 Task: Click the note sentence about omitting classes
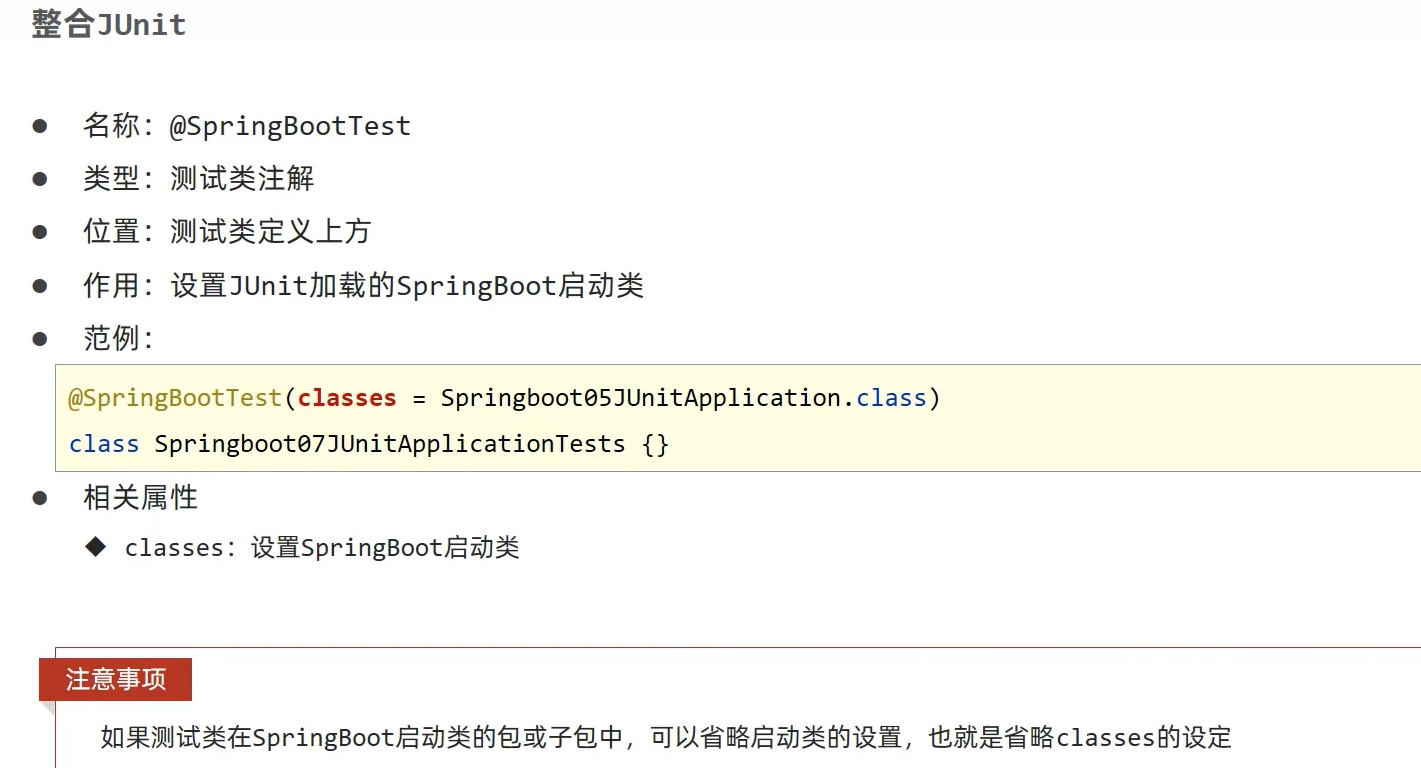(x=666, y=738)
